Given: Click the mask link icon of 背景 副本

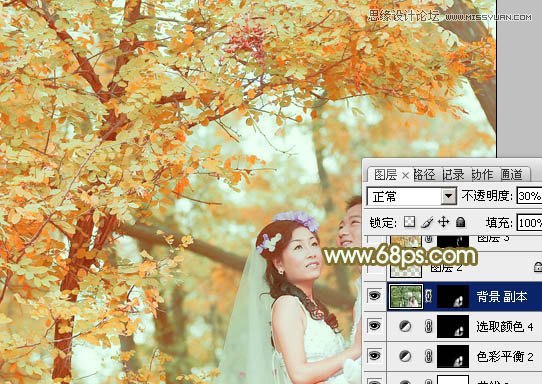Looking at the screenshot, I should (x=429, y=296).
